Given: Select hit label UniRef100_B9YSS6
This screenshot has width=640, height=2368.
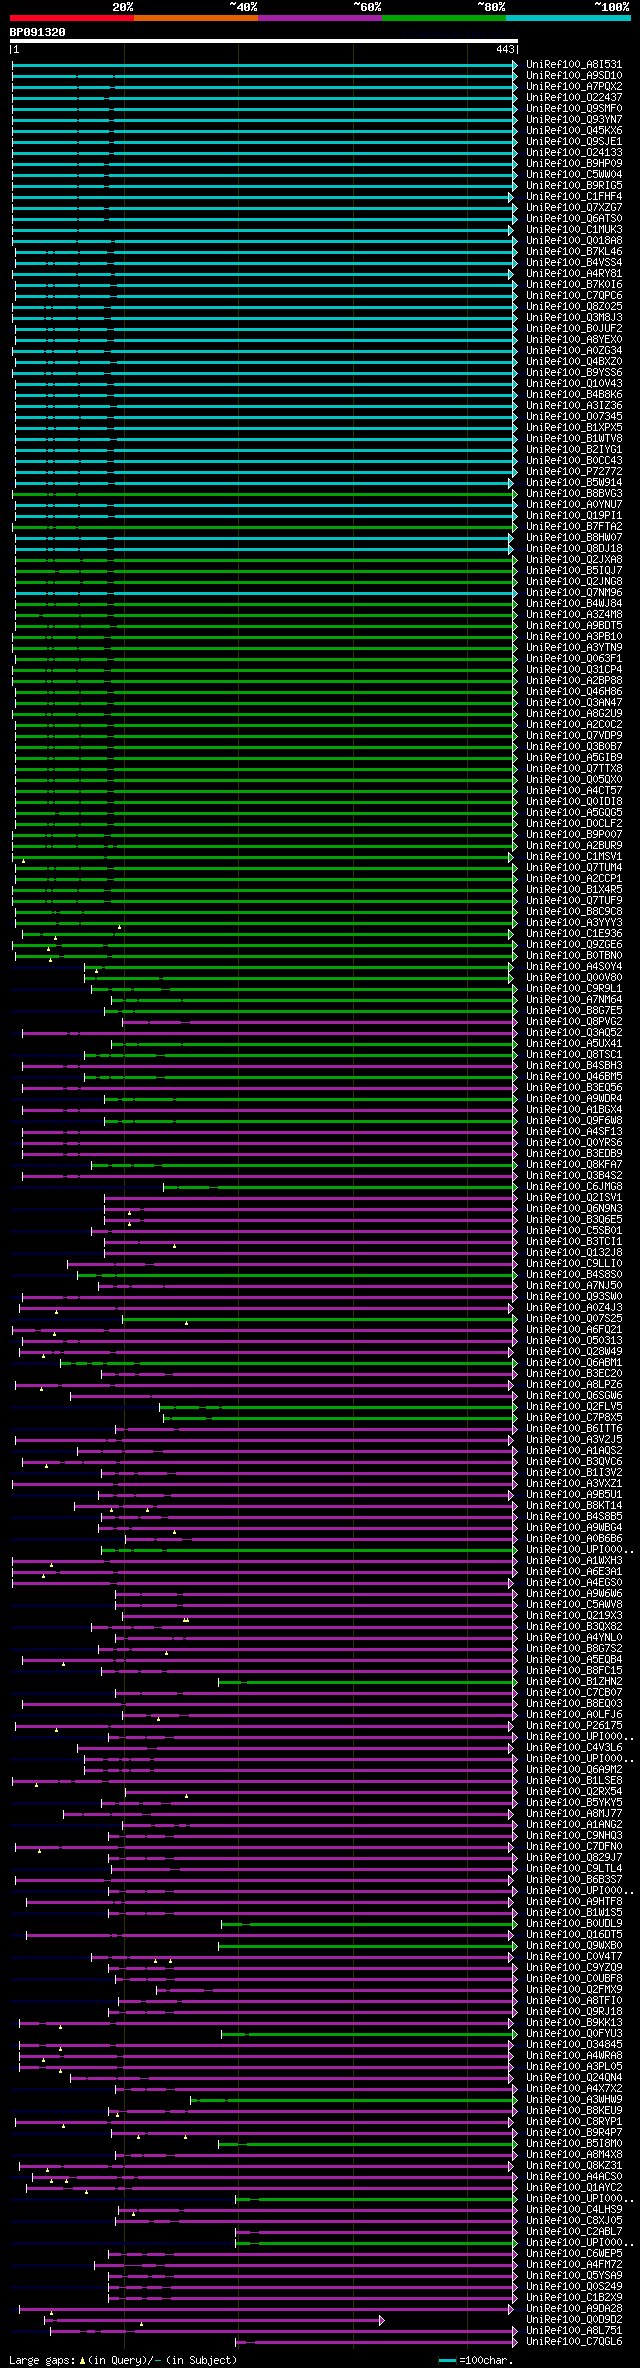Looking at the screenshot, I should click(574, 373).
